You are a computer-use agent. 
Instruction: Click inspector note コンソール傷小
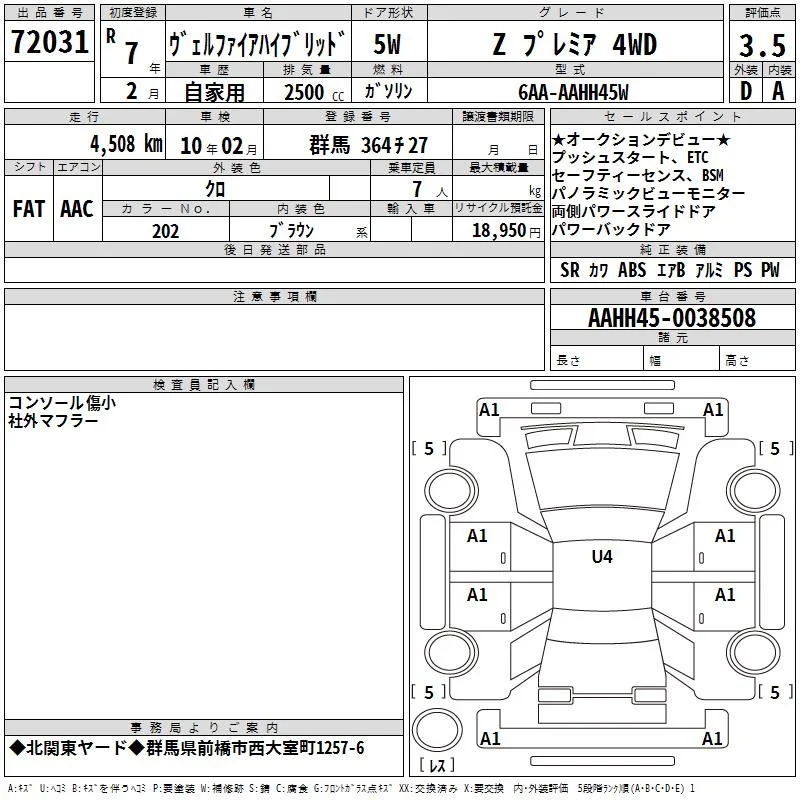[62, 403]
